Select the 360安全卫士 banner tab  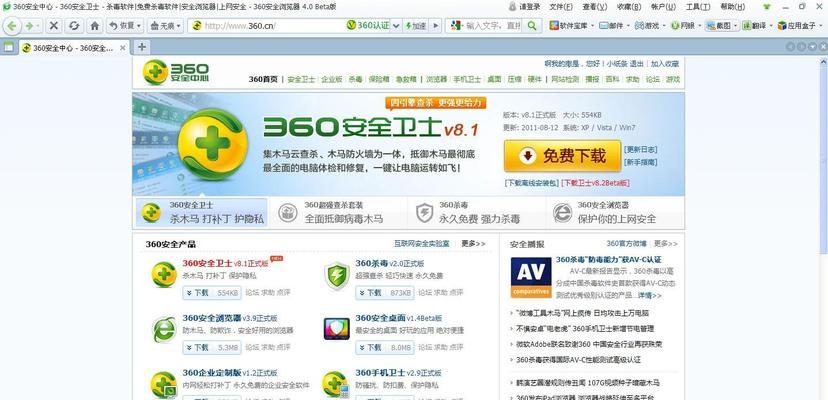coord(202,212)
